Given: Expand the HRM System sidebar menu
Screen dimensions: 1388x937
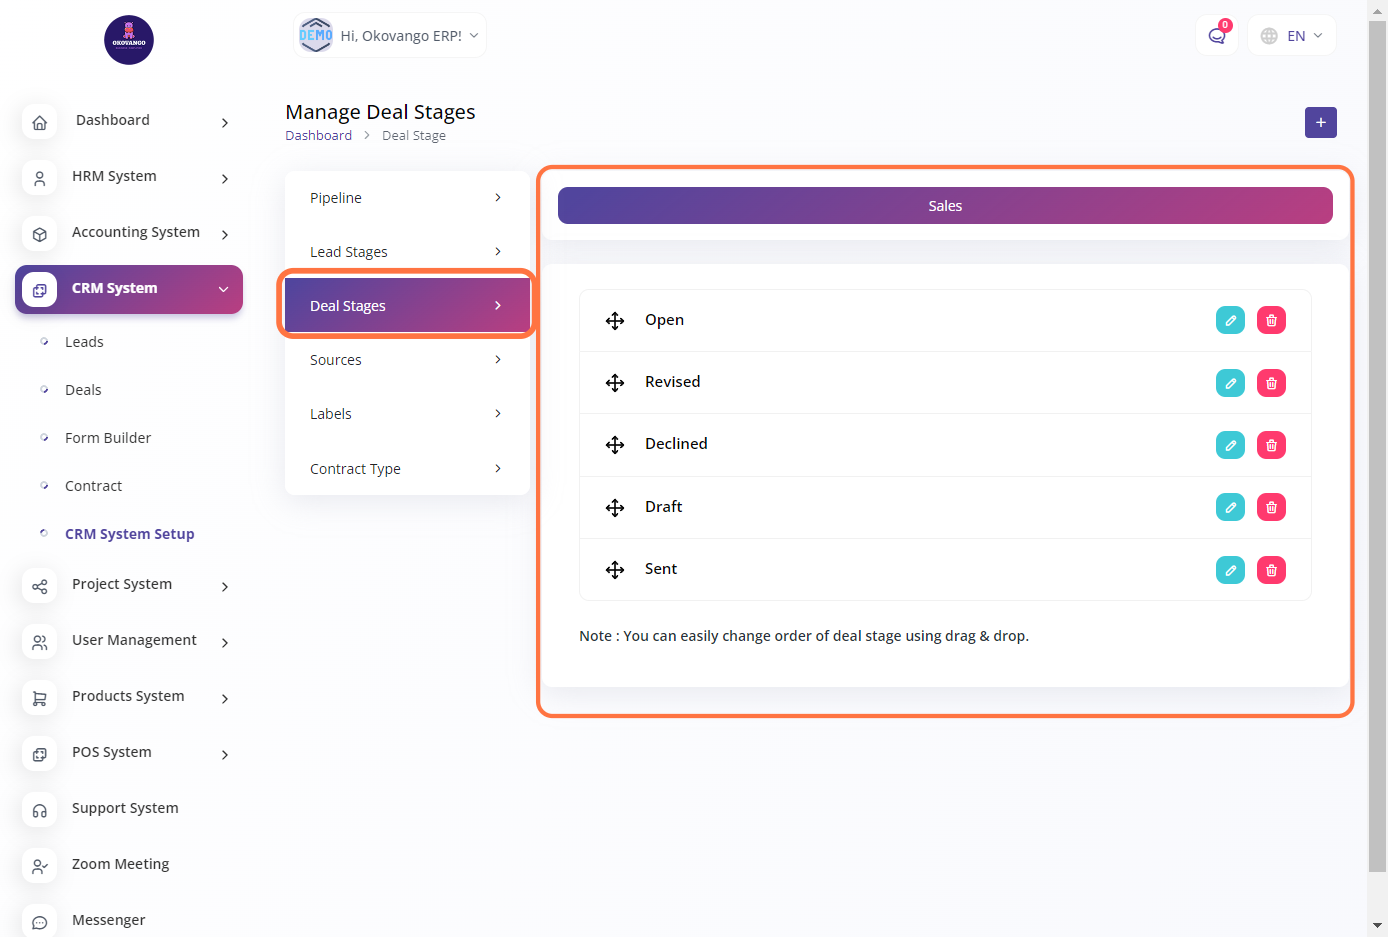Looking at the screenshot, I should pos(128,177).
